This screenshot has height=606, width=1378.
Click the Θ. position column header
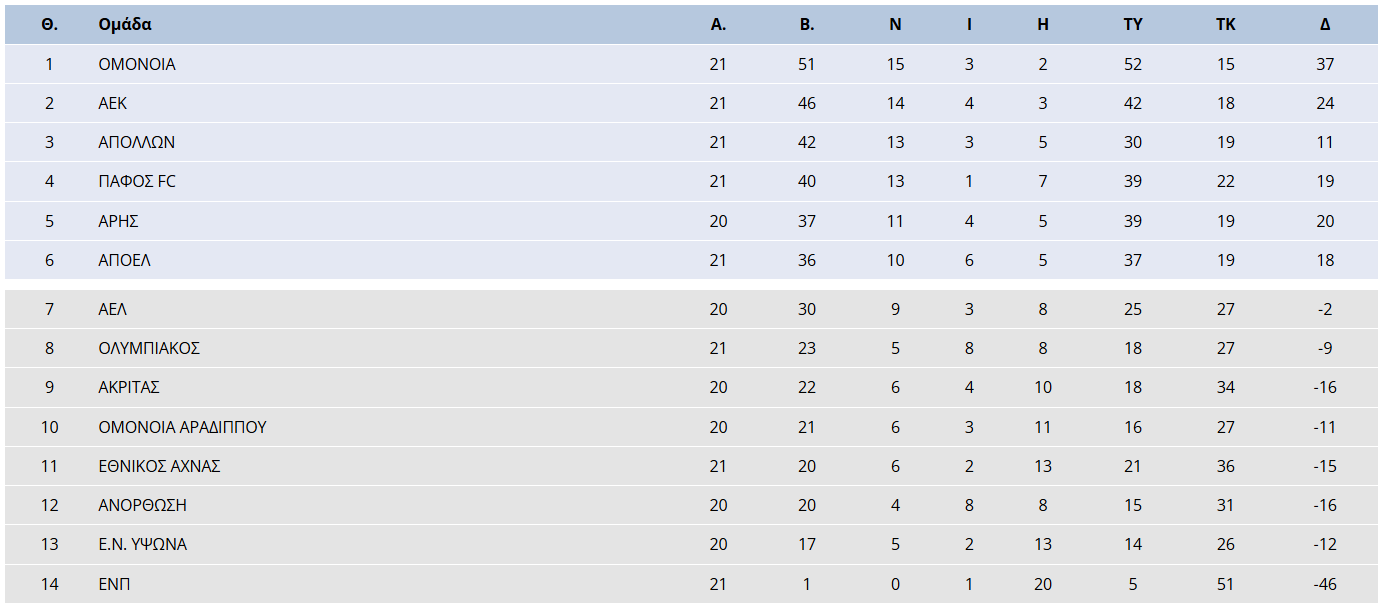(x=49, y=25)
